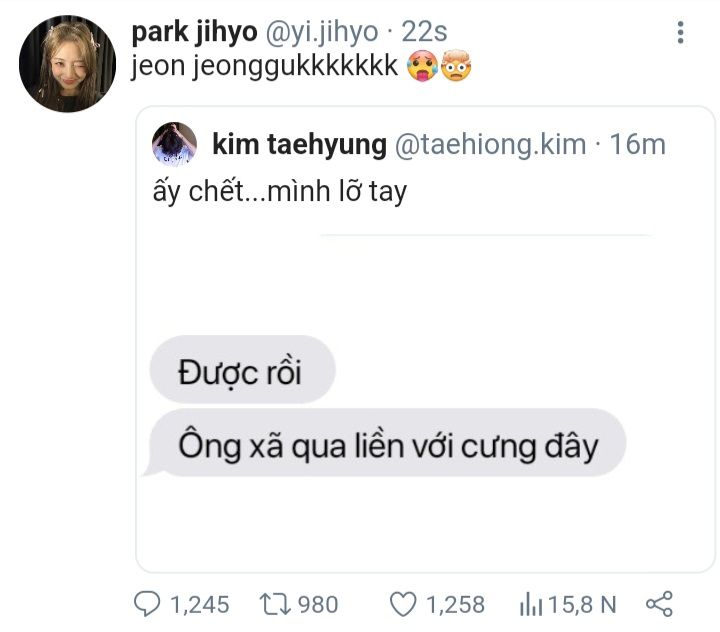Like the tweet with the heart icon
The height and width of the screenshot is (632, 720).
point(402,604)
